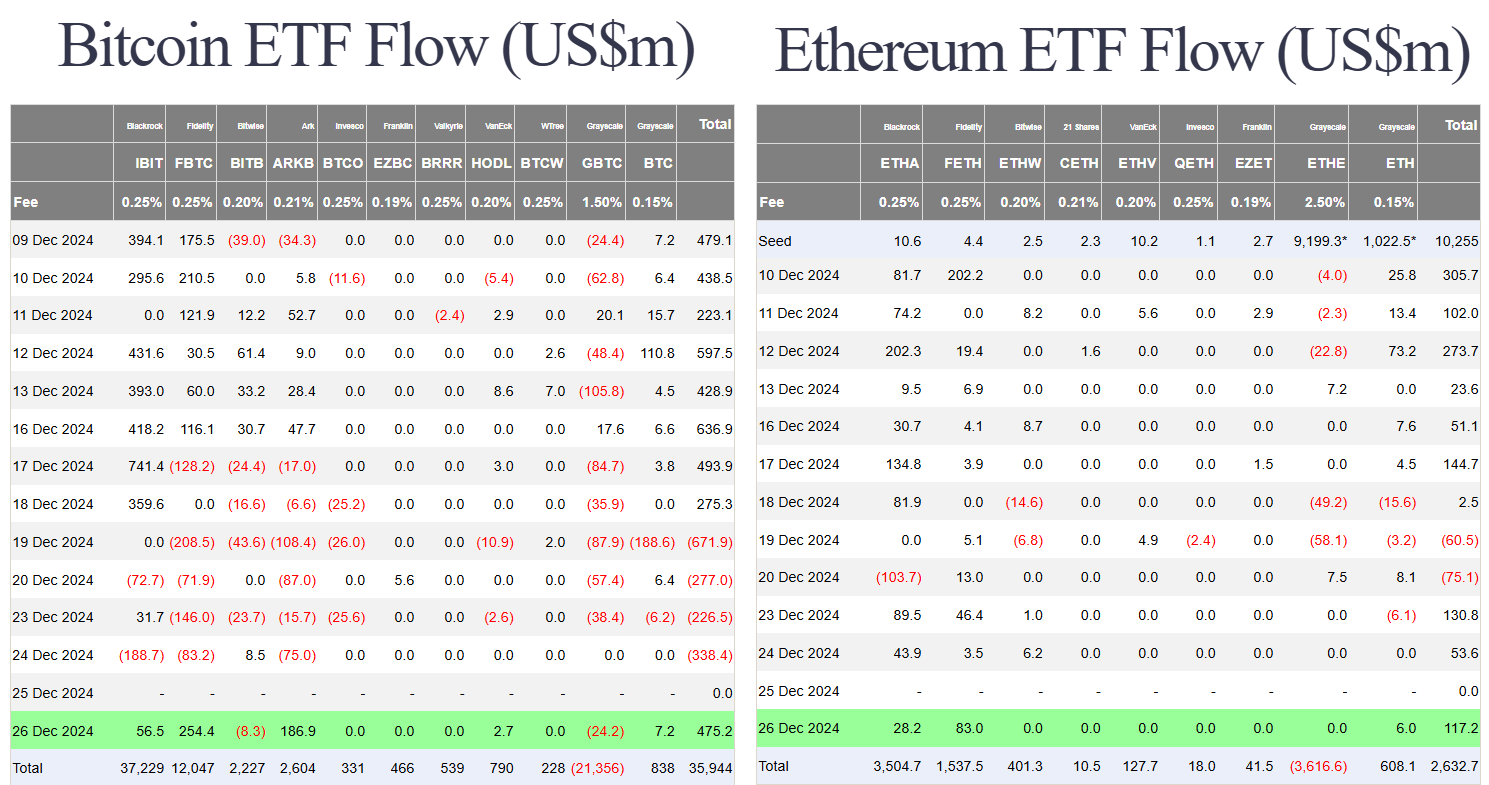This screenshot has height=785, width=1489.
Task: Click the Seed row label
Action: tap(775, 241)
